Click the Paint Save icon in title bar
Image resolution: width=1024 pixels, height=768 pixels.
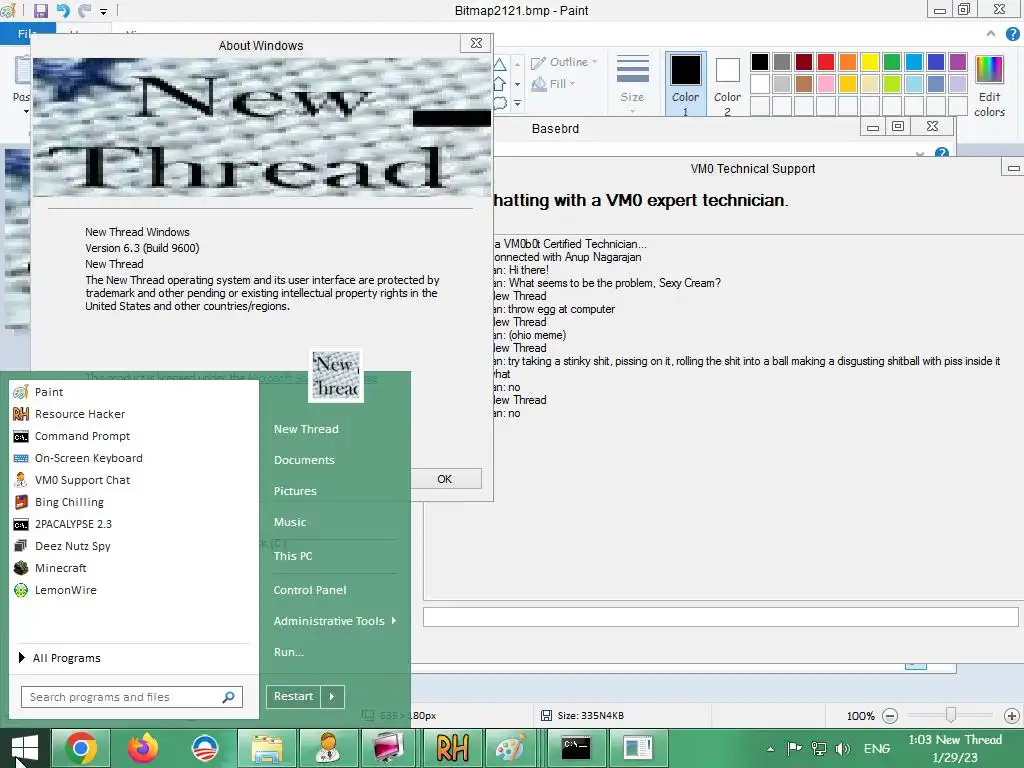(40, 10)
